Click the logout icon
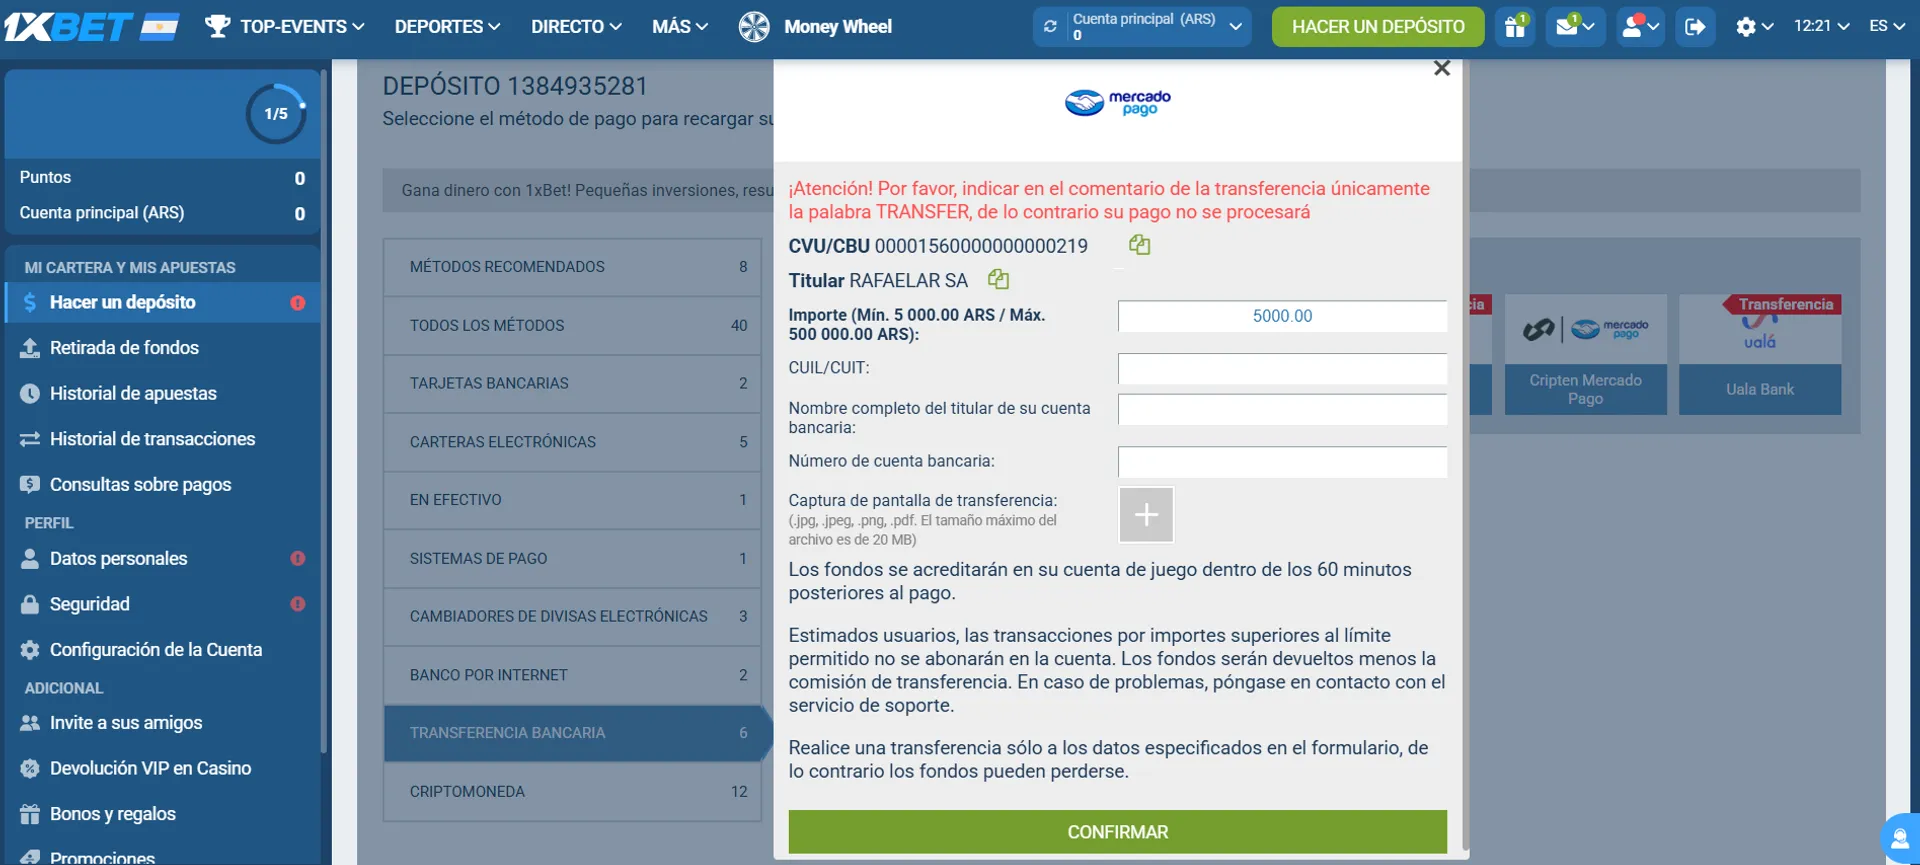This screenshot has width=1920, height=865. 1695,27
